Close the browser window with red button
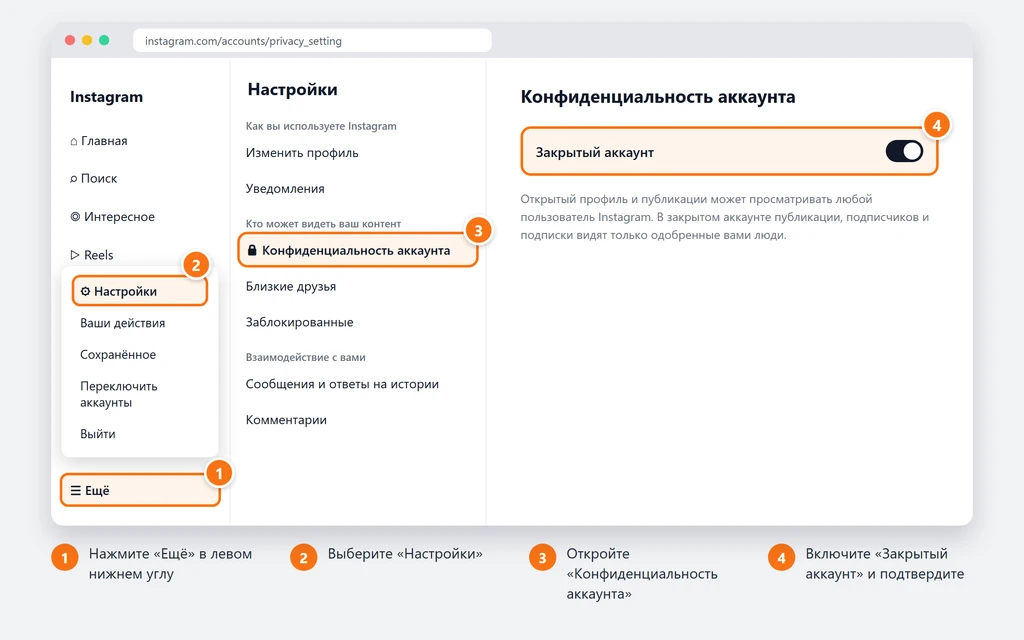Screen dimensions: 1024x640 70,40
